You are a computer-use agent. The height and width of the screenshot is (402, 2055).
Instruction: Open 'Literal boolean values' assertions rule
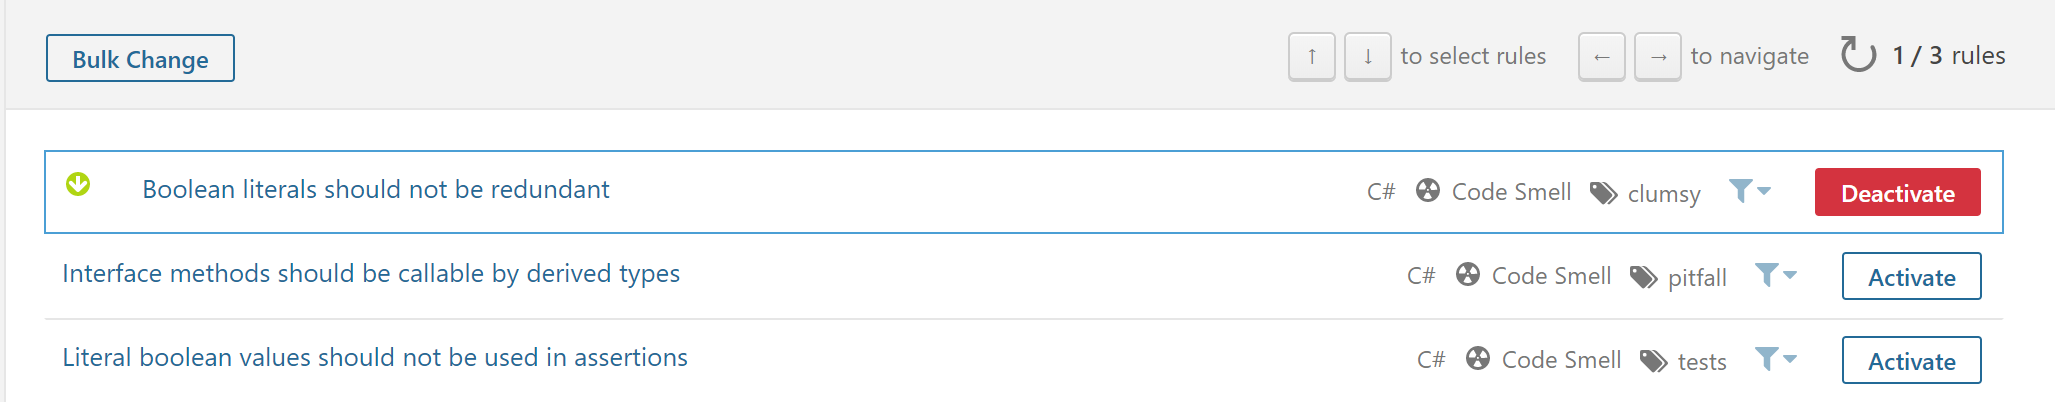point(375,358)
